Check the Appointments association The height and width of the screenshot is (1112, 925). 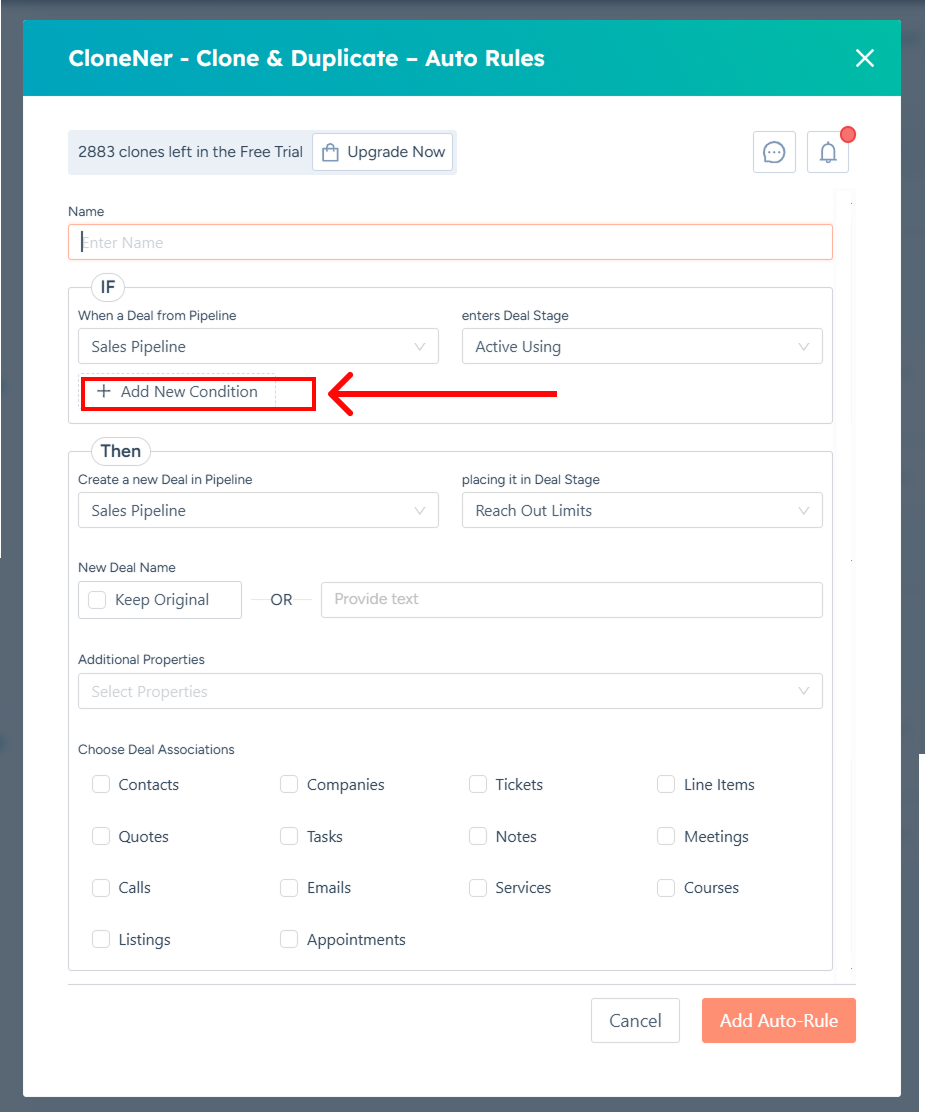click(289, 939)
